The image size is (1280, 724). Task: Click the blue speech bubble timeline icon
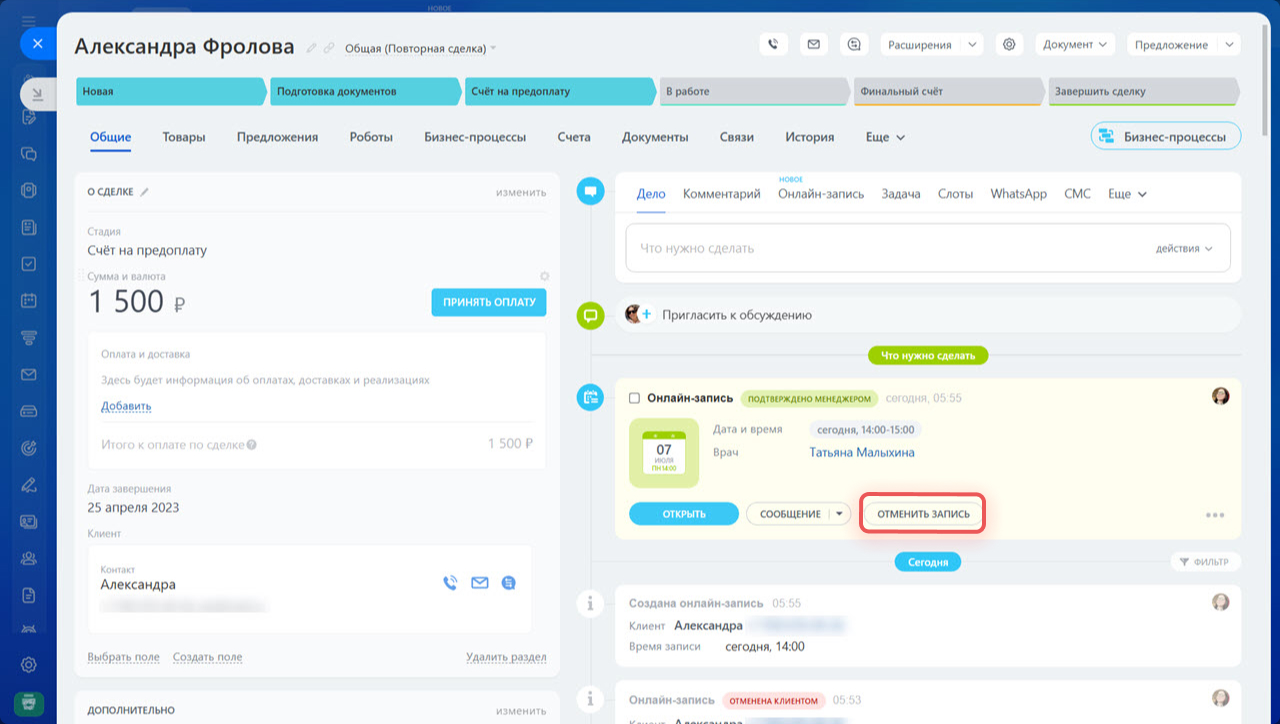pyautogui.click(x=591, y=190)
